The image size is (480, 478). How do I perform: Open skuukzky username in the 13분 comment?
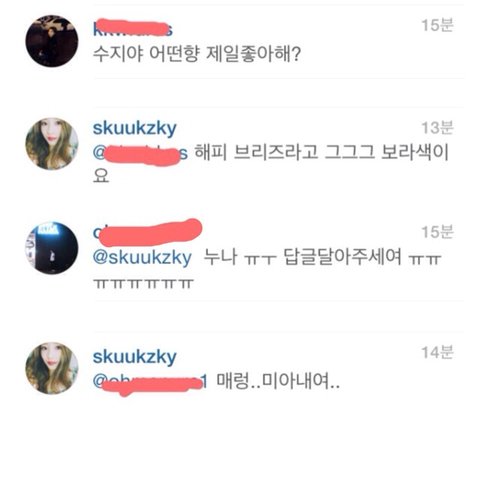coord(134,128)
